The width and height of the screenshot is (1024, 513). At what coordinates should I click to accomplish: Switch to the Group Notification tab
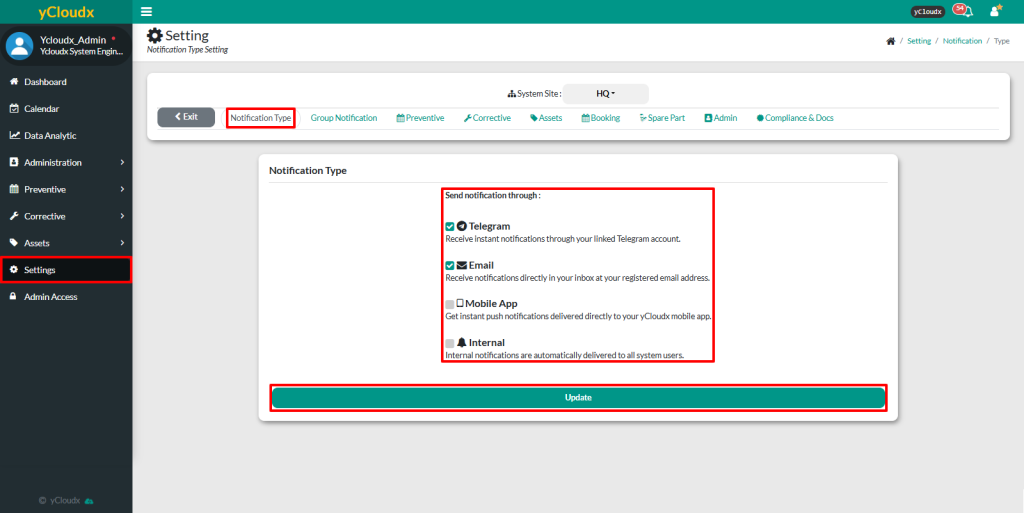click(344, 118)
